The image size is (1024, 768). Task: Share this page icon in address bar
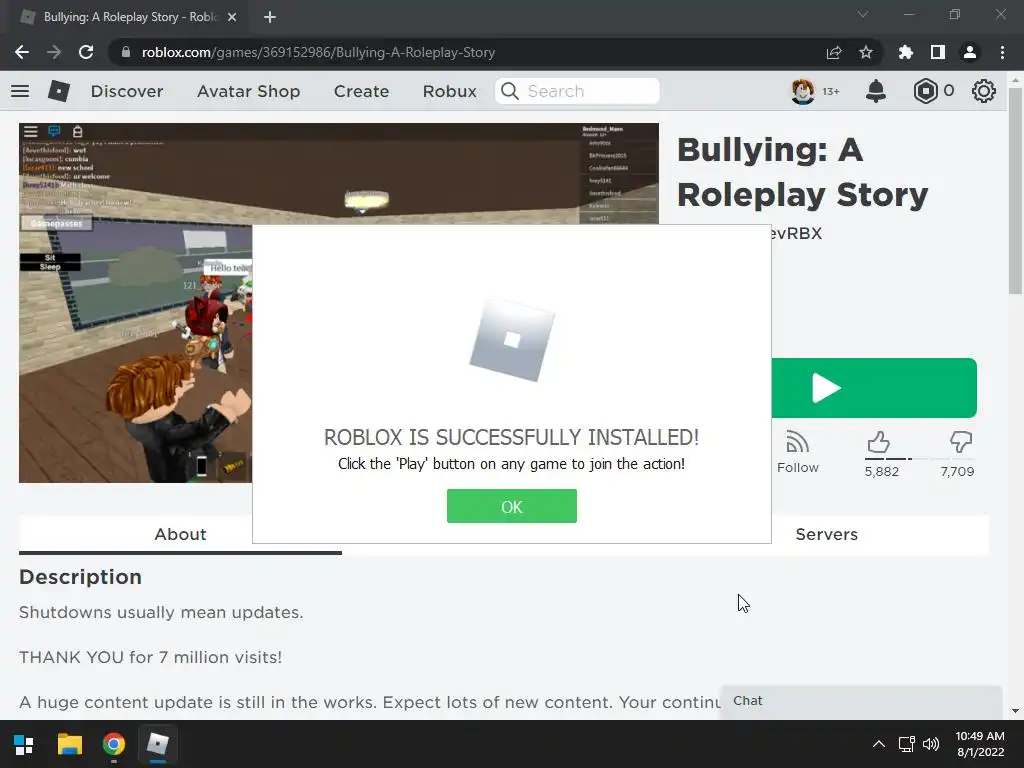[x=833, y=52]
